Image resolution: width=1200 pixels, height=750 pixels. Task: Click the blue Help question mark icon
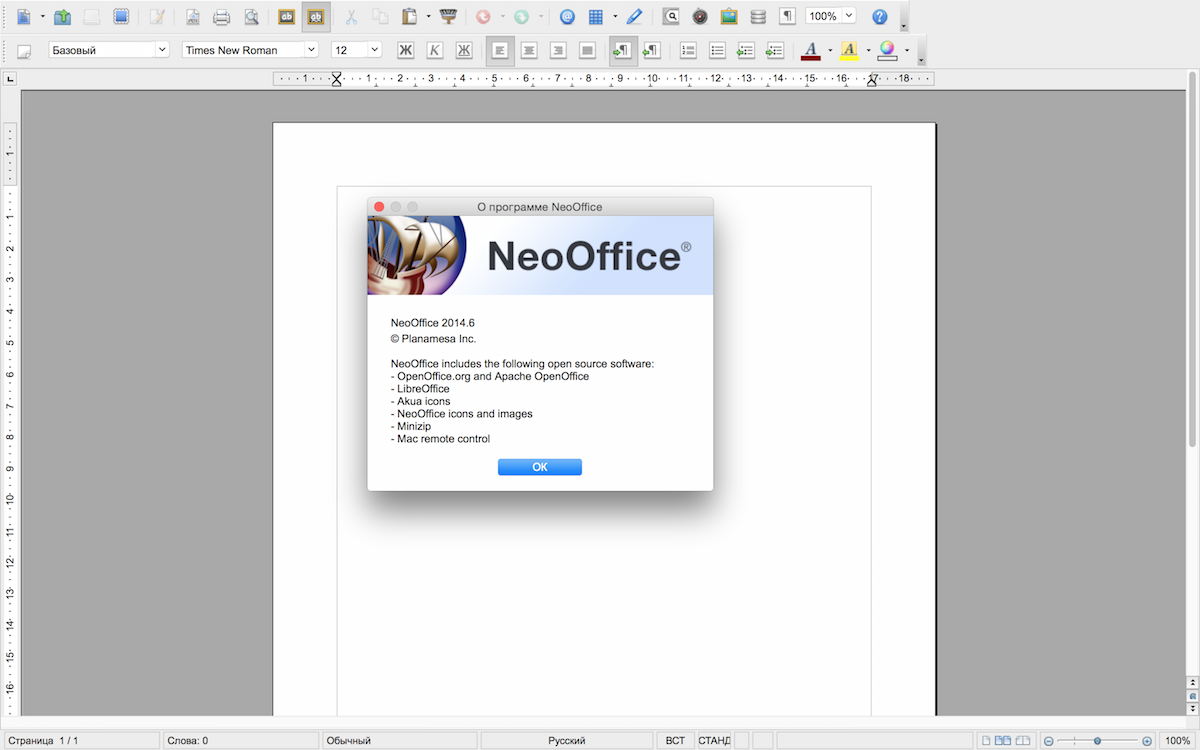click(x=879, y=17)
